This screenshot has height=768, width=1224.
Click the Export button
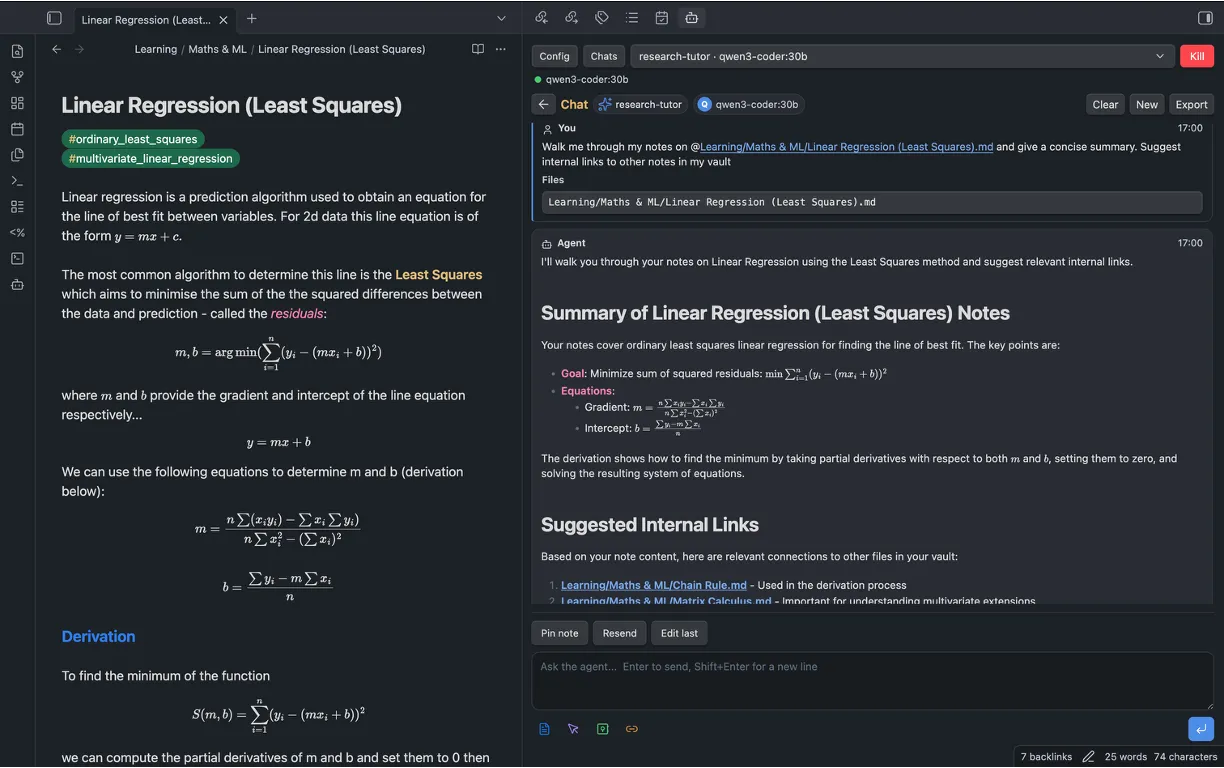[x=1191, y=104]
